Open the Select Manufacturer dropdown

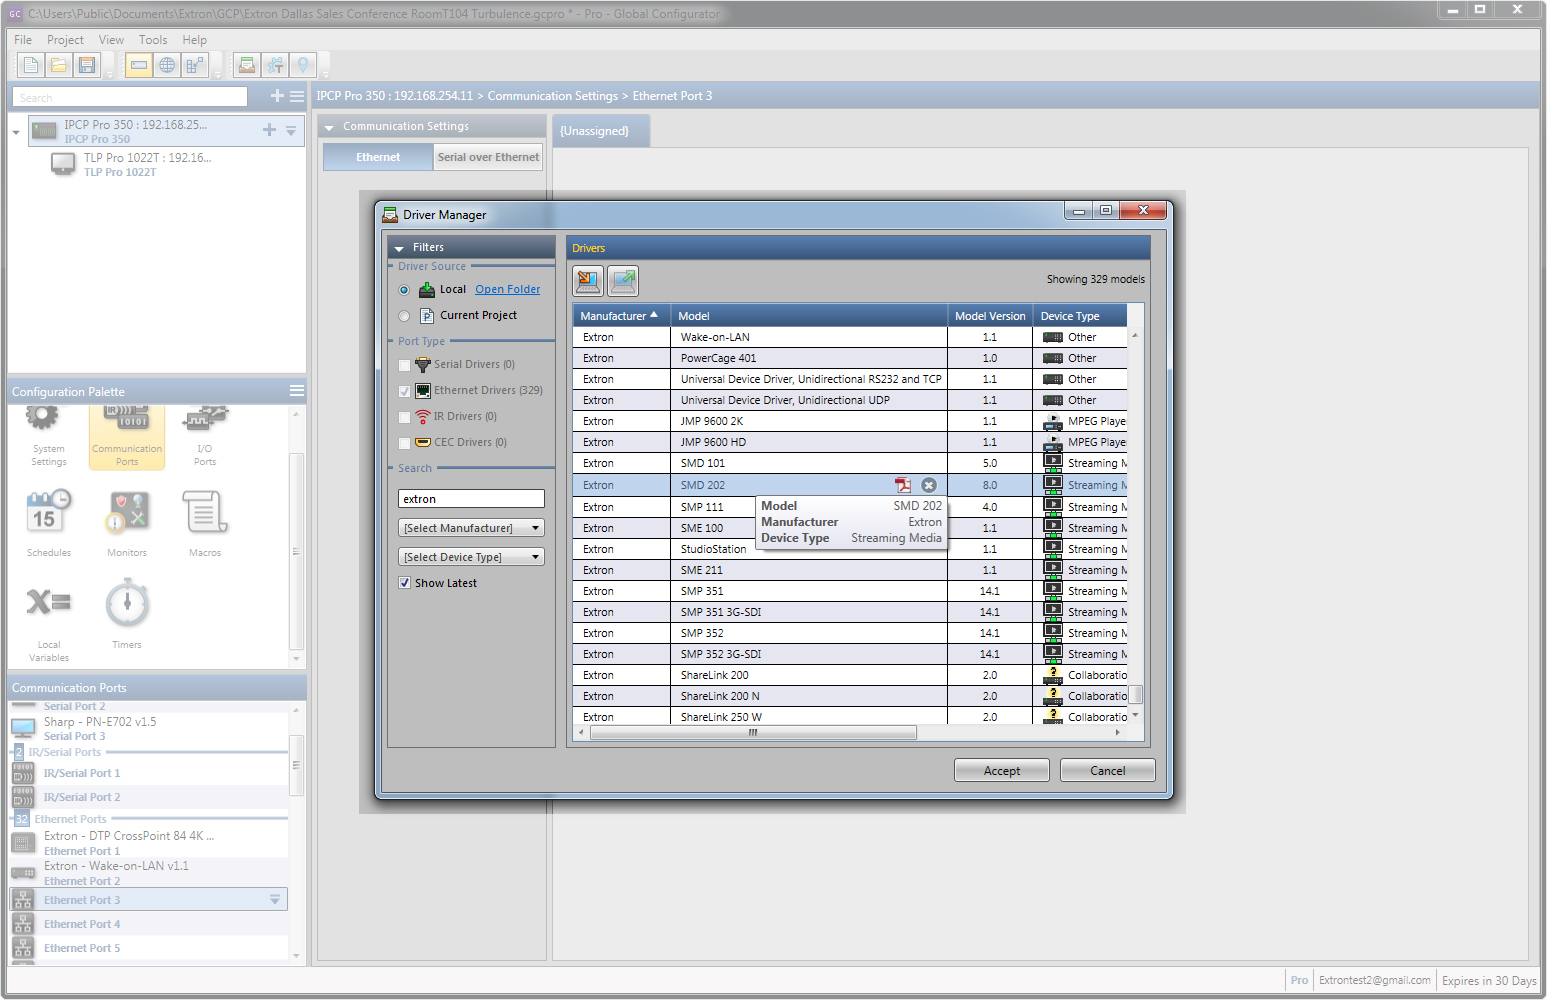[x=471, y=528]
